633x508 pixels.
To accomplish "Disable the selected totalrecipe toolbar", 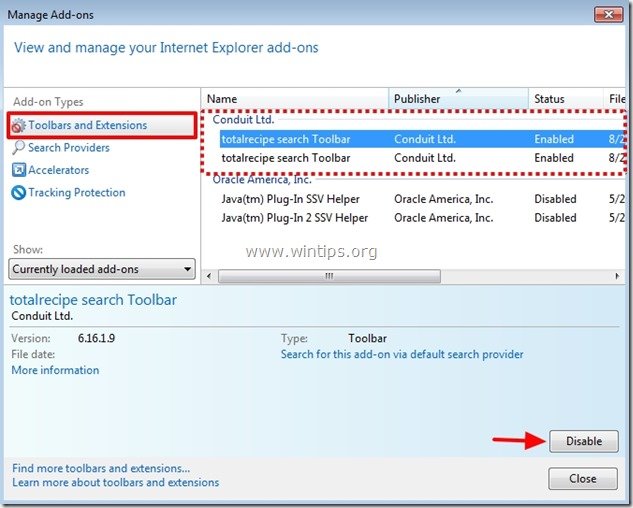I will [584, 441].
